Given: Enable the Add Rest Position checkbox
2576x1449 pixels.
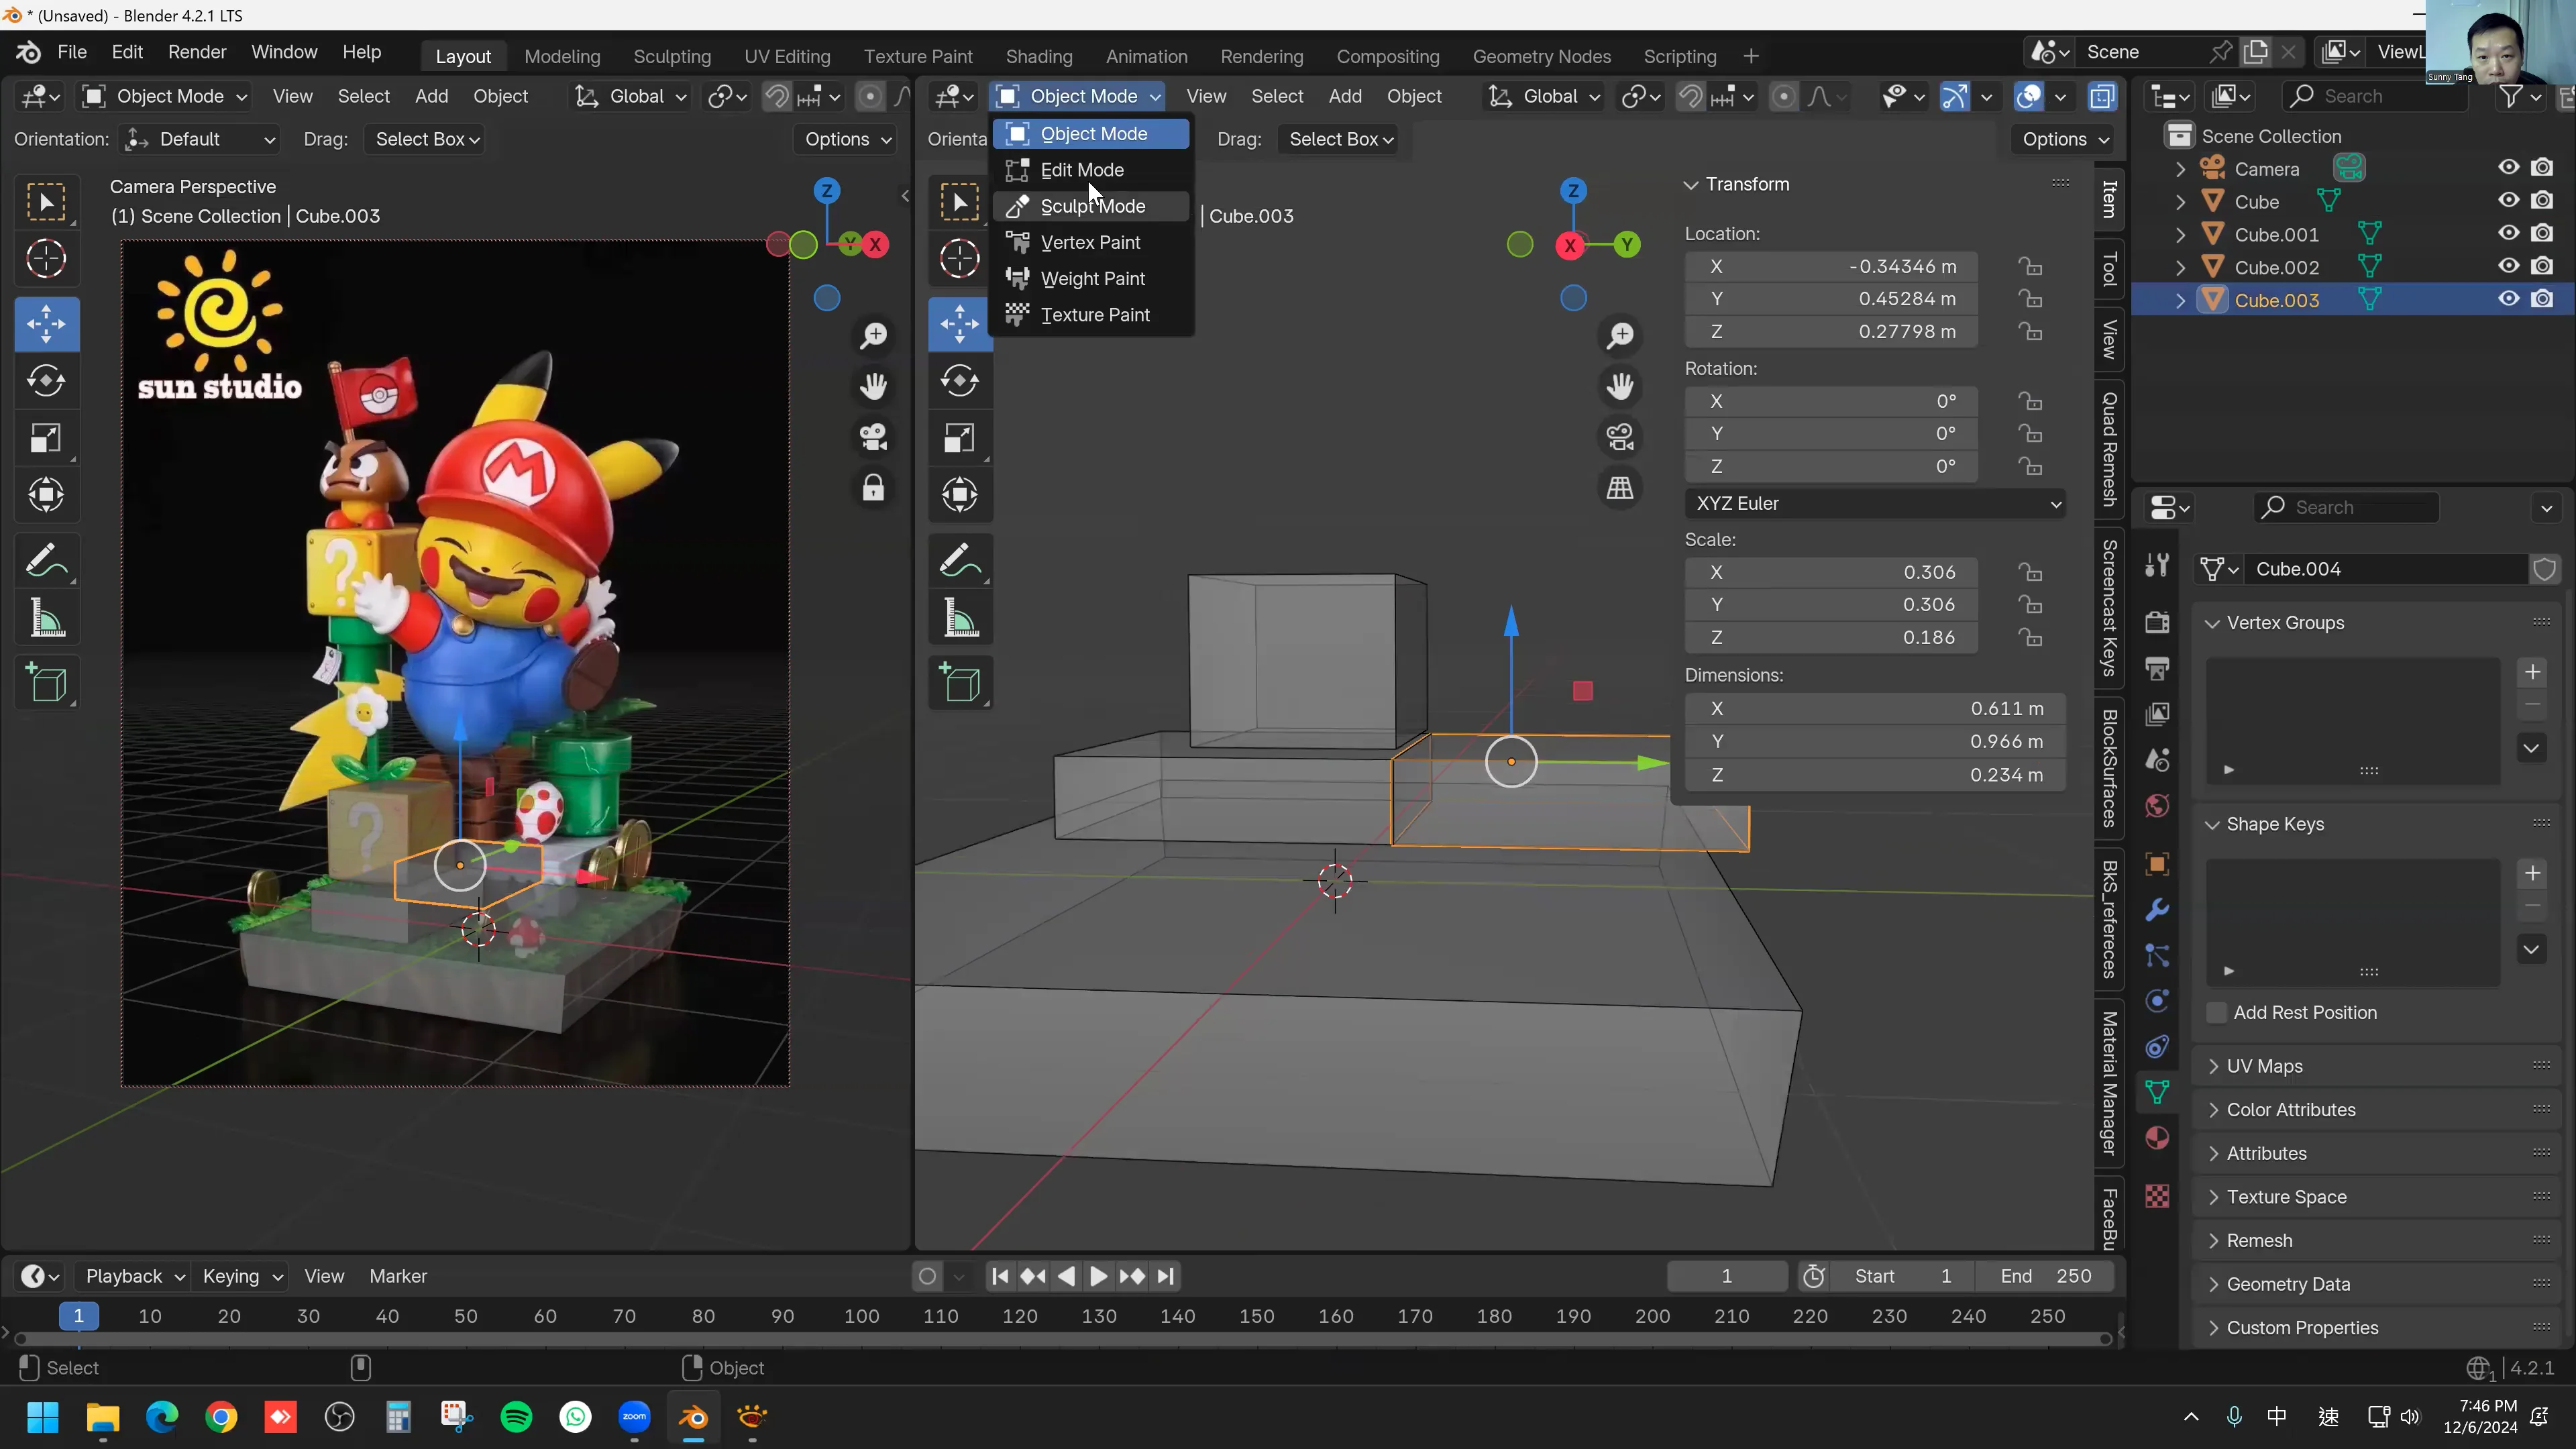Looking at the screenshot, I should point(2218,1012).
